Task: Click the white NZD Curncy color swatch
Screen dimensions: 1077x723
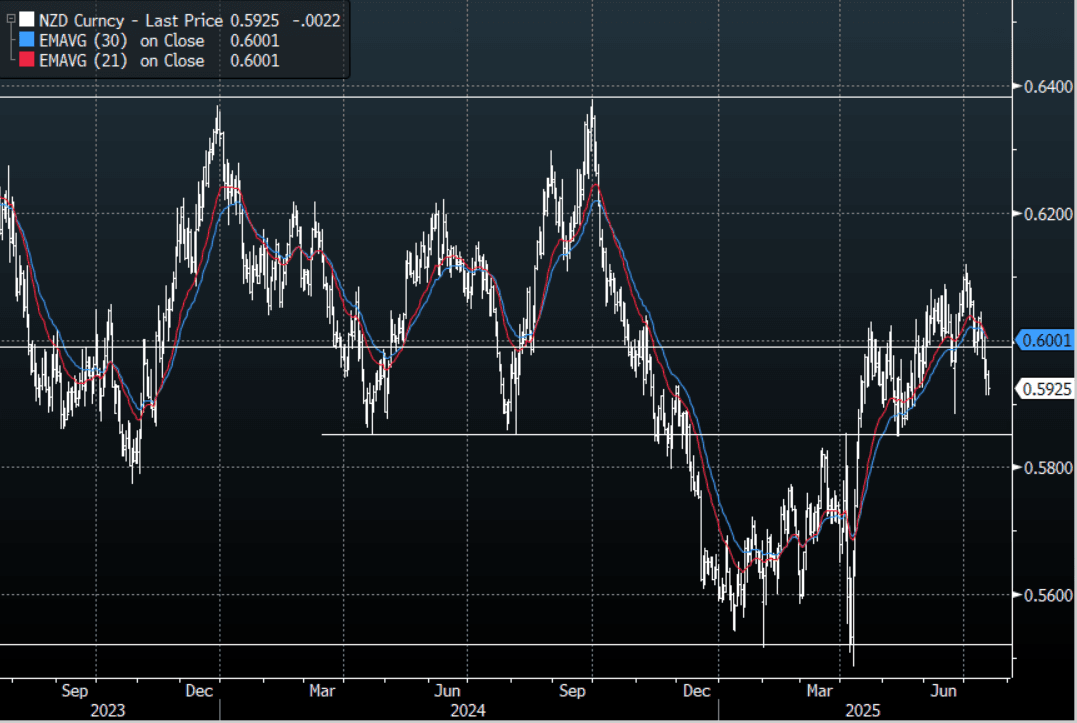Action: tap(26, 20)
